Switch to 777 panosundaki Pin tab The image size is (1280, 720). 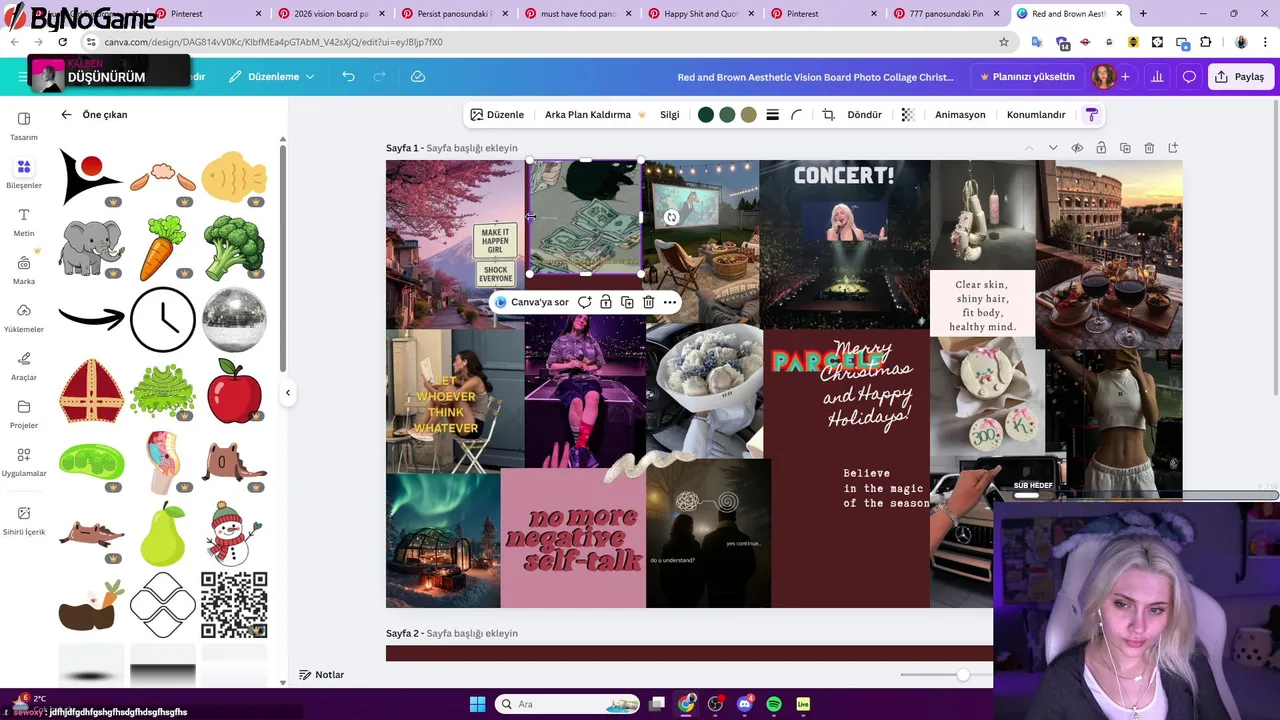click(940, 14)
